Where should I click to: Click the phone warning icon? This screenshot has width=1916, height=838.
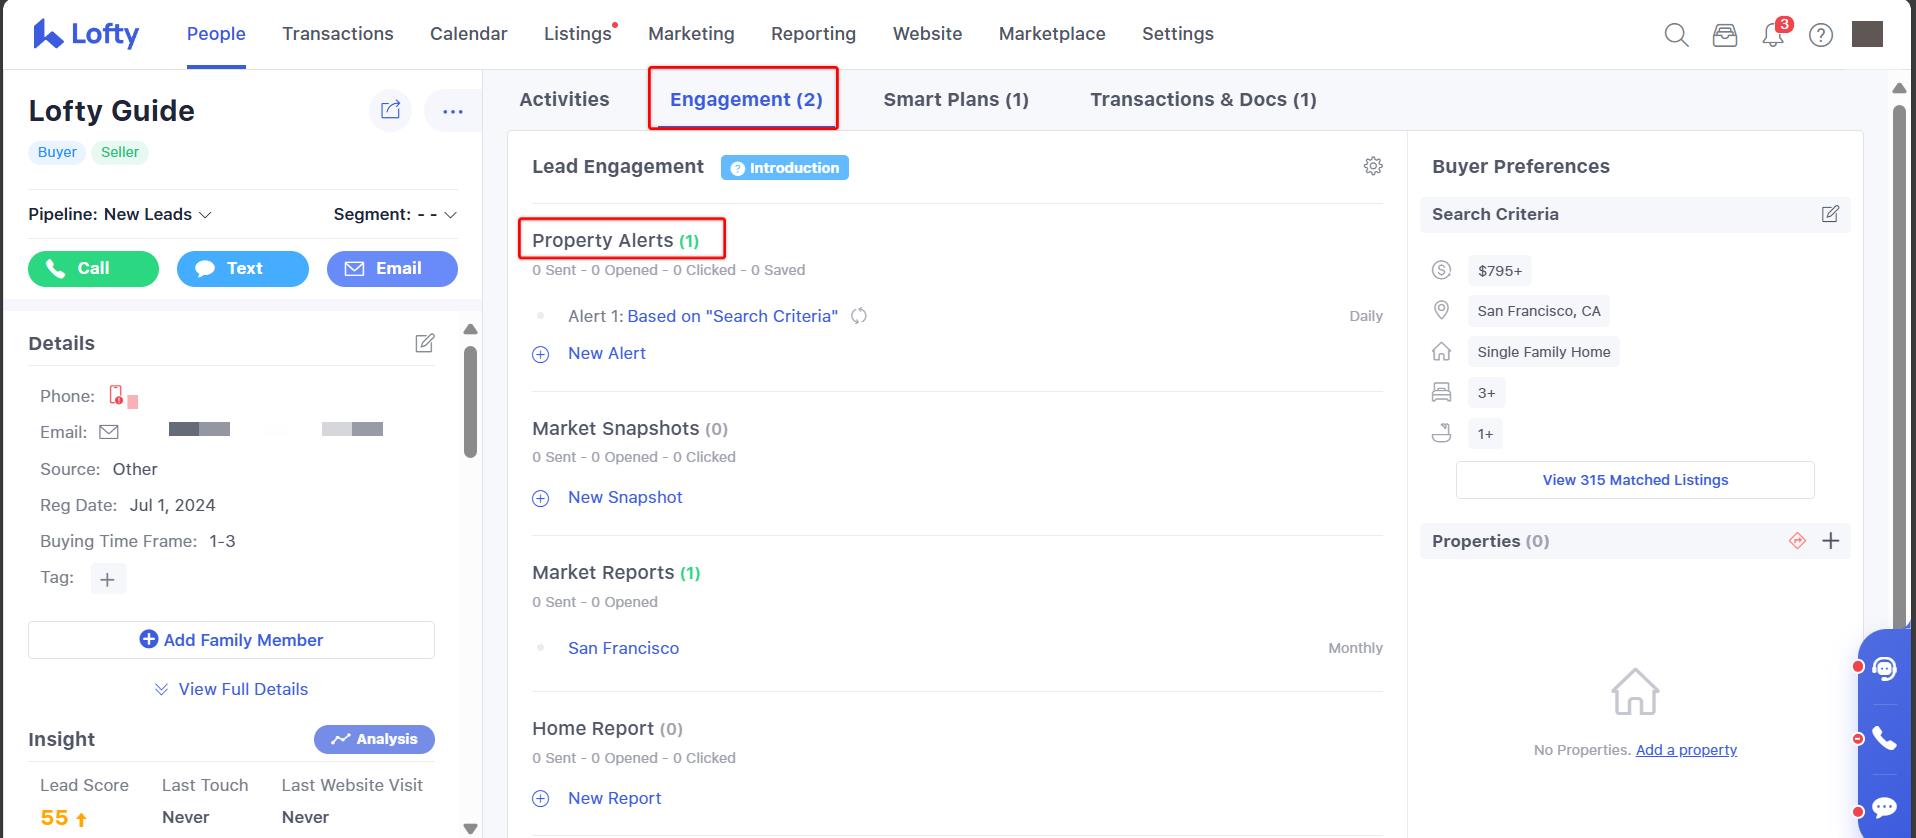116,395
